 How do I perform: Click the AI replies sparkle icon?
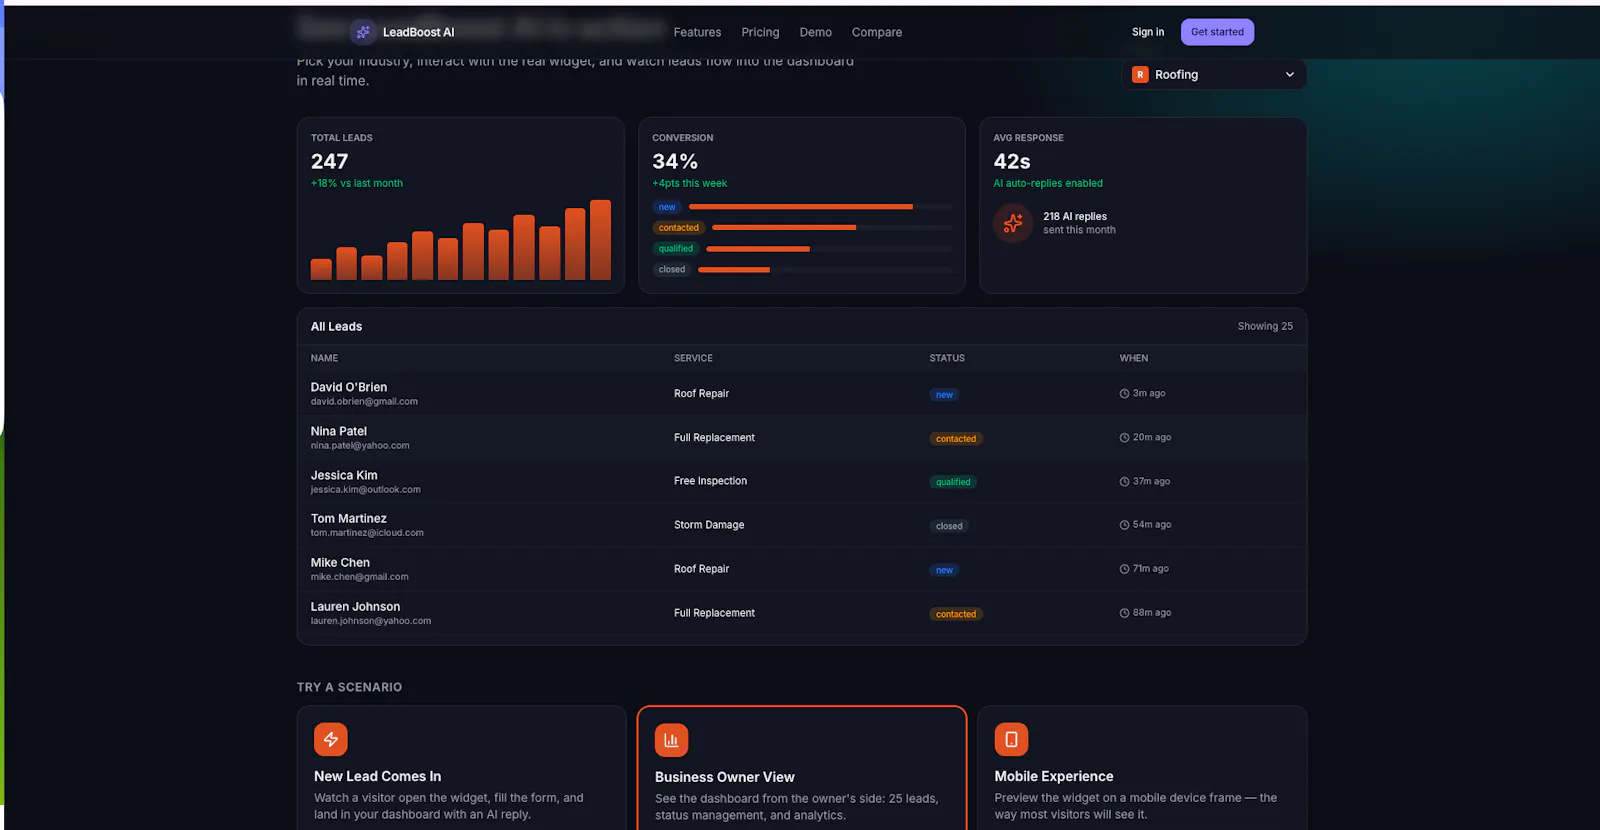click(x=1013, y=223)
